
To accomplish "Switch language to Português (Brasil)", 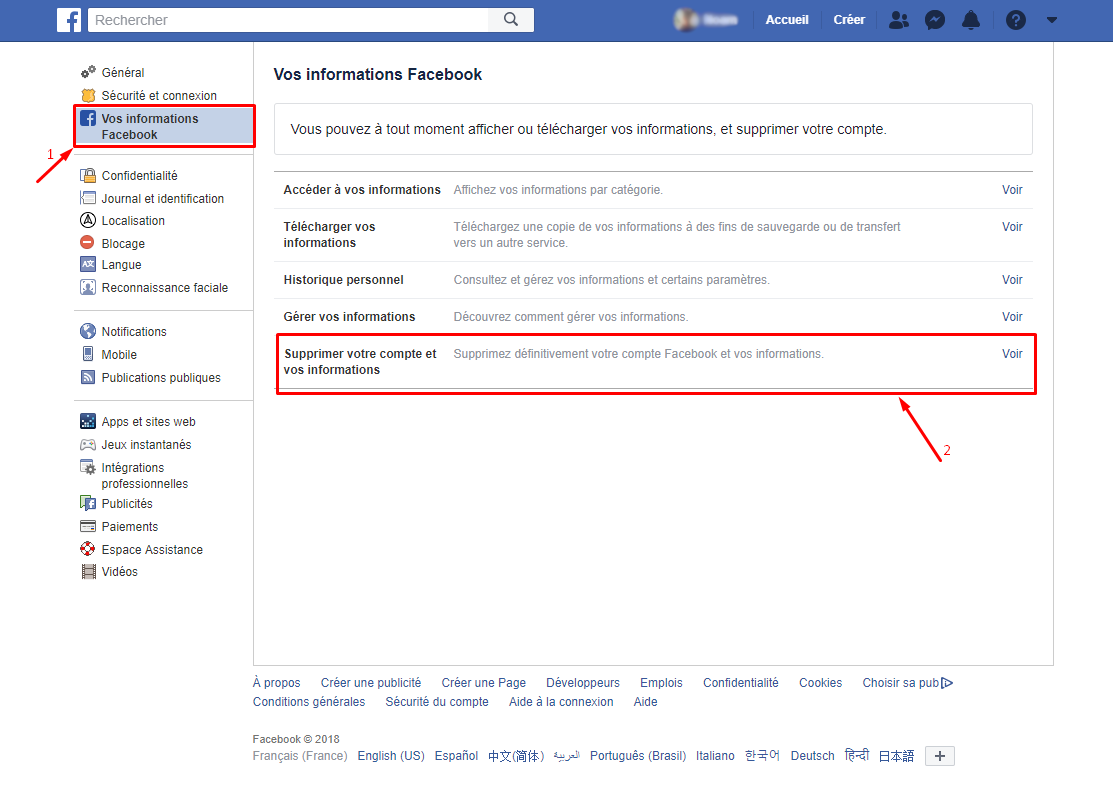I will coord(637,756).
